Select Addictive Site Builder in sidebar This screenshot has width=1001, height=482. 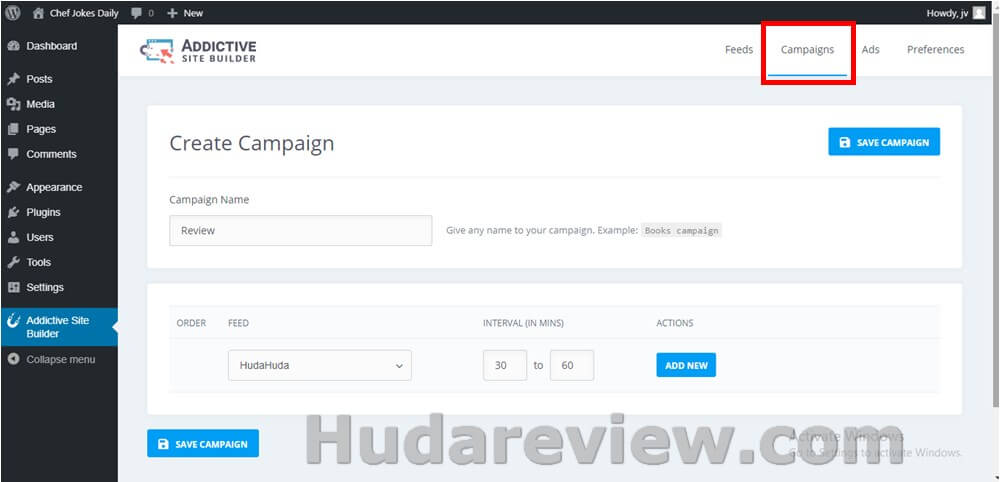click(x=59, y=327)
